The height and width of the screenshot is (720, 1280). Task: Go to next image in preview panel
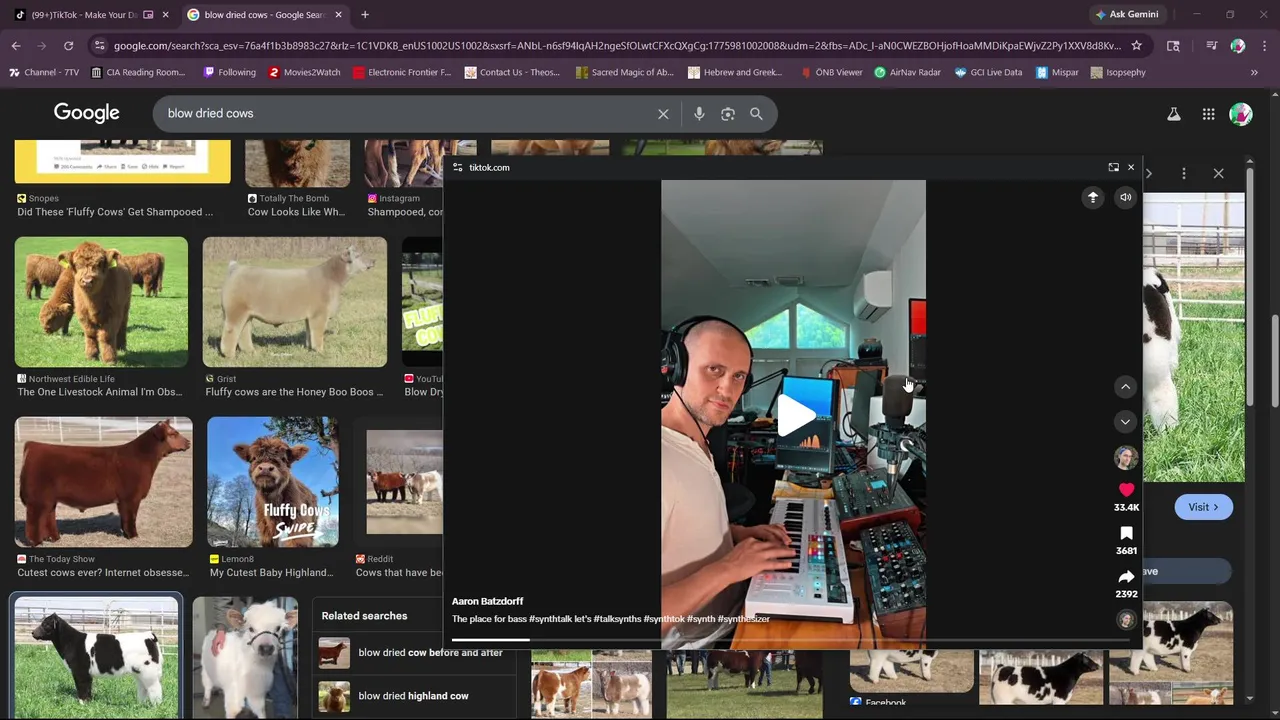[1149, 174]
